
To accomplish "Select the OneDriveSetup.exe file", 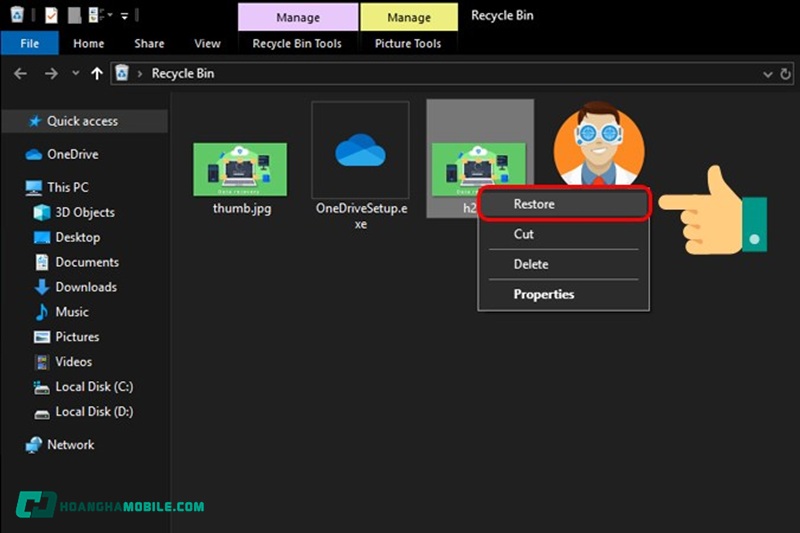I will [360, 150].
